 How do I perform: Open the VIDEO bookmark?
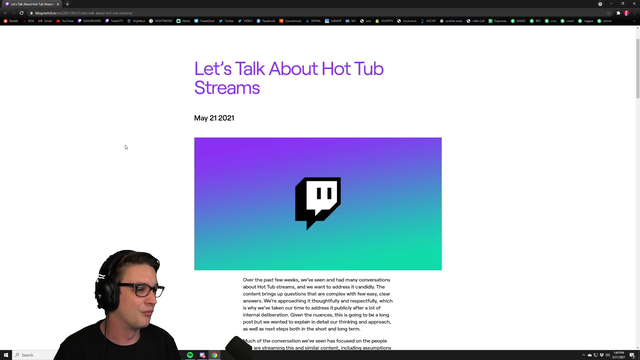[245, 21]
